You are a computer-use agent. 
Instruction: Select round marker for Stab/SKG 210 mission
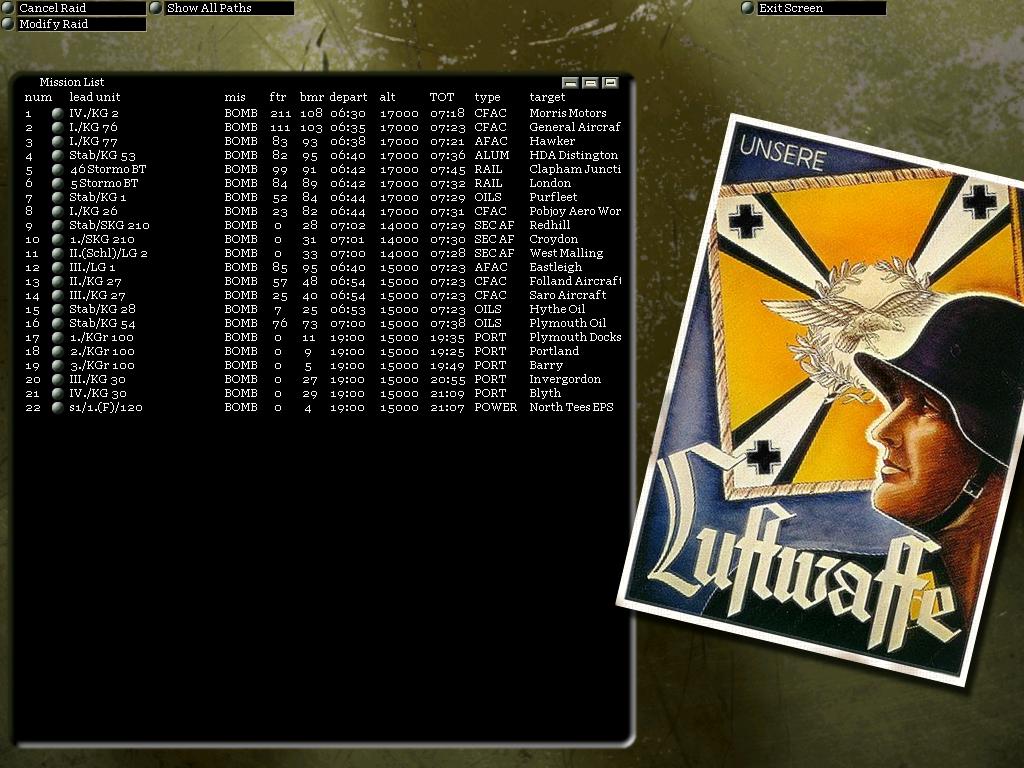pos(57,225)
